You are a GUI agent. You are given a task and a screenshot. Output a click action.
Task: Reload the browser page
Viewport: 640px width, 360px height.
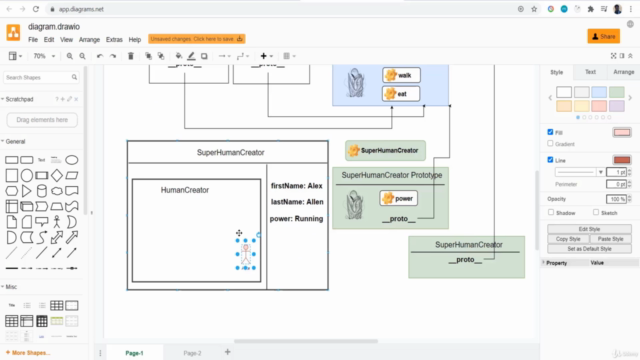(x=36, y=9)
